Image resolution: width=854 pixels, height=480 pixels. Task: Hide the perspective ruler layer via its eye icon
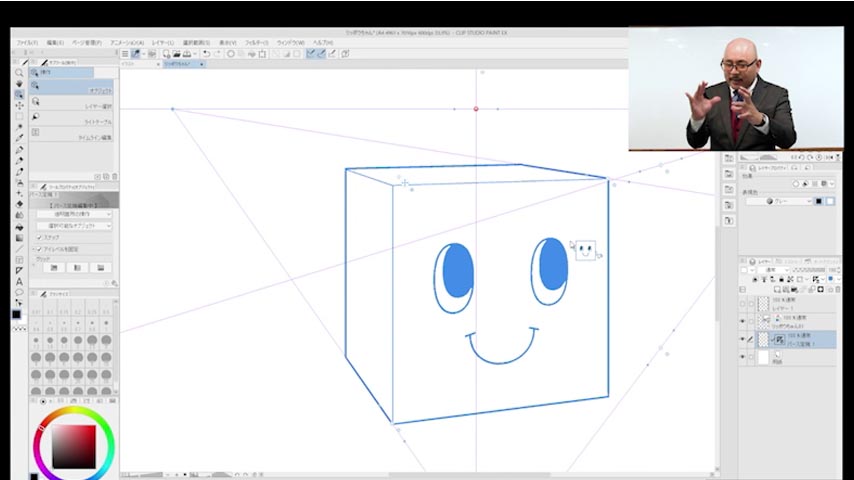(743, 339)
